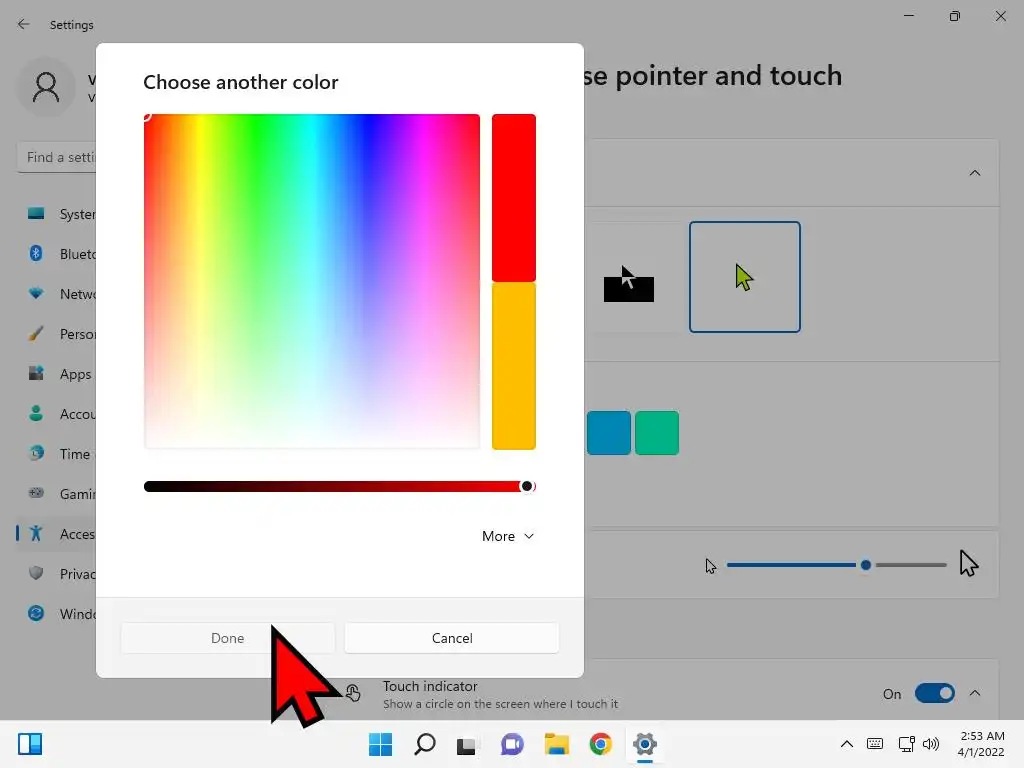1024x768 pixels.
Task: Open Accessibility settings in sidebar
Action: pos(57,534)
